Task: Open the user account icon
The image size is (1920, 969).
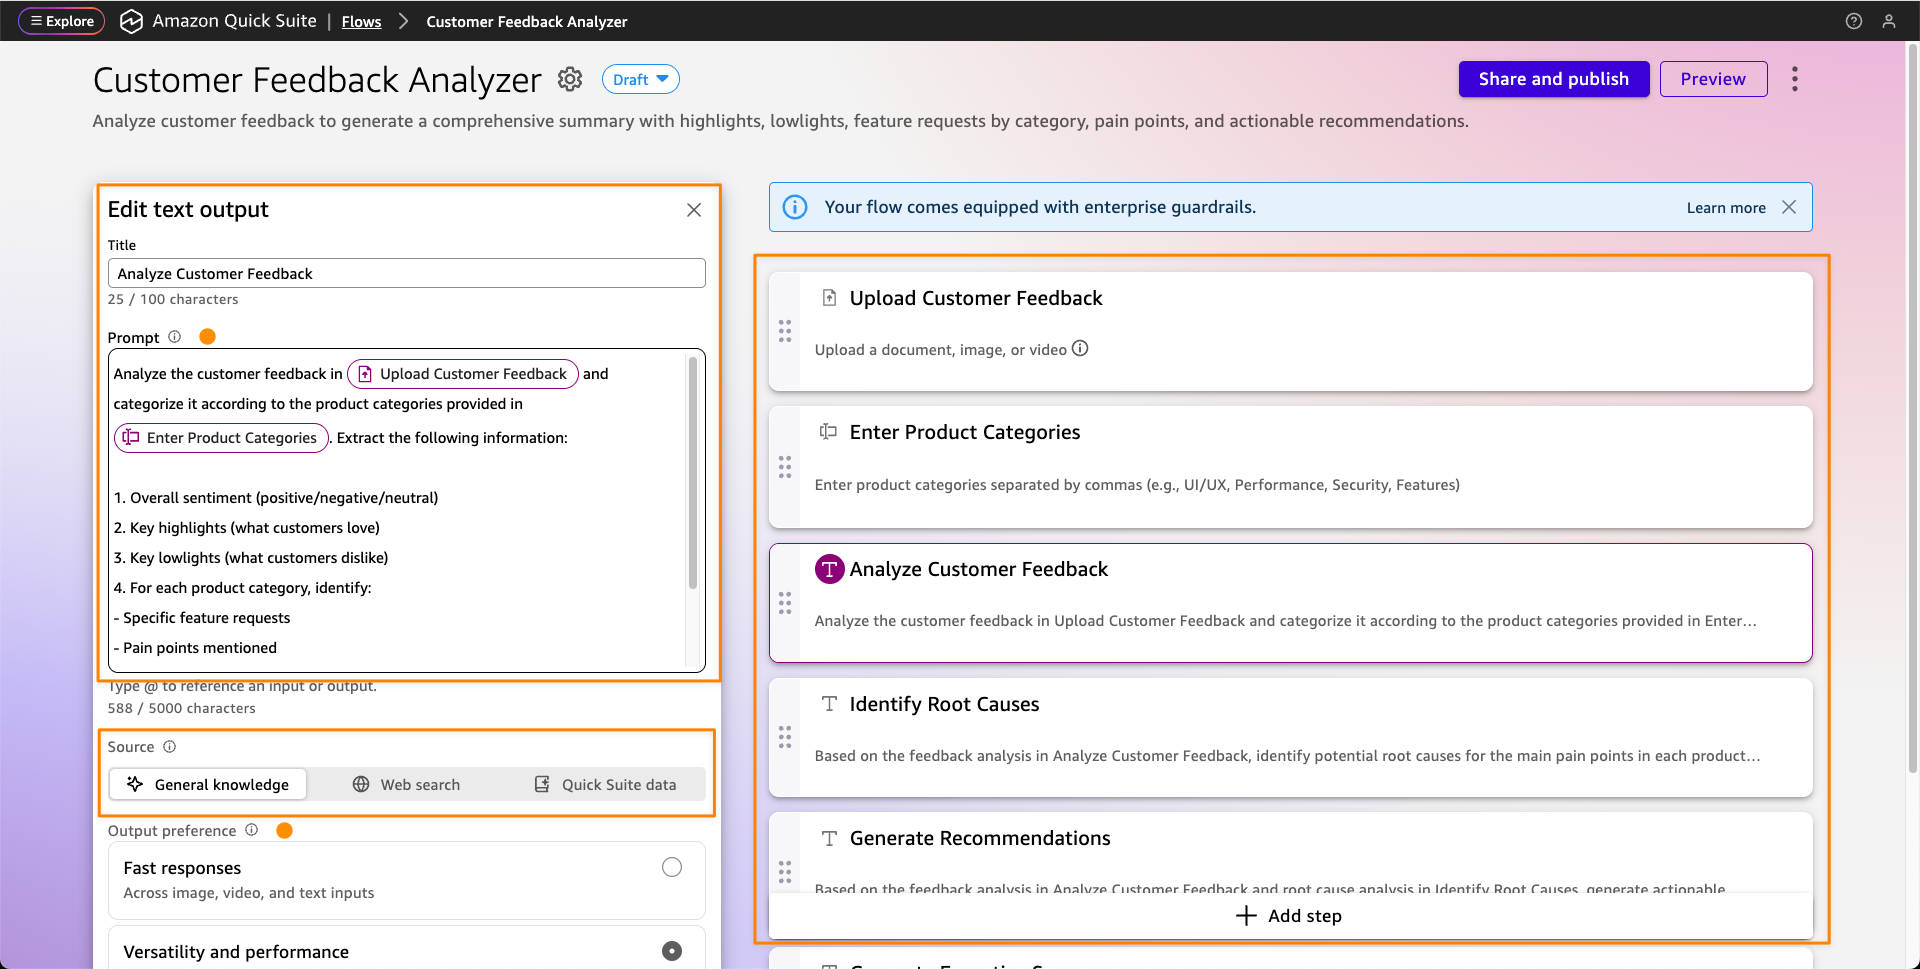Action: pos(1888,21)
